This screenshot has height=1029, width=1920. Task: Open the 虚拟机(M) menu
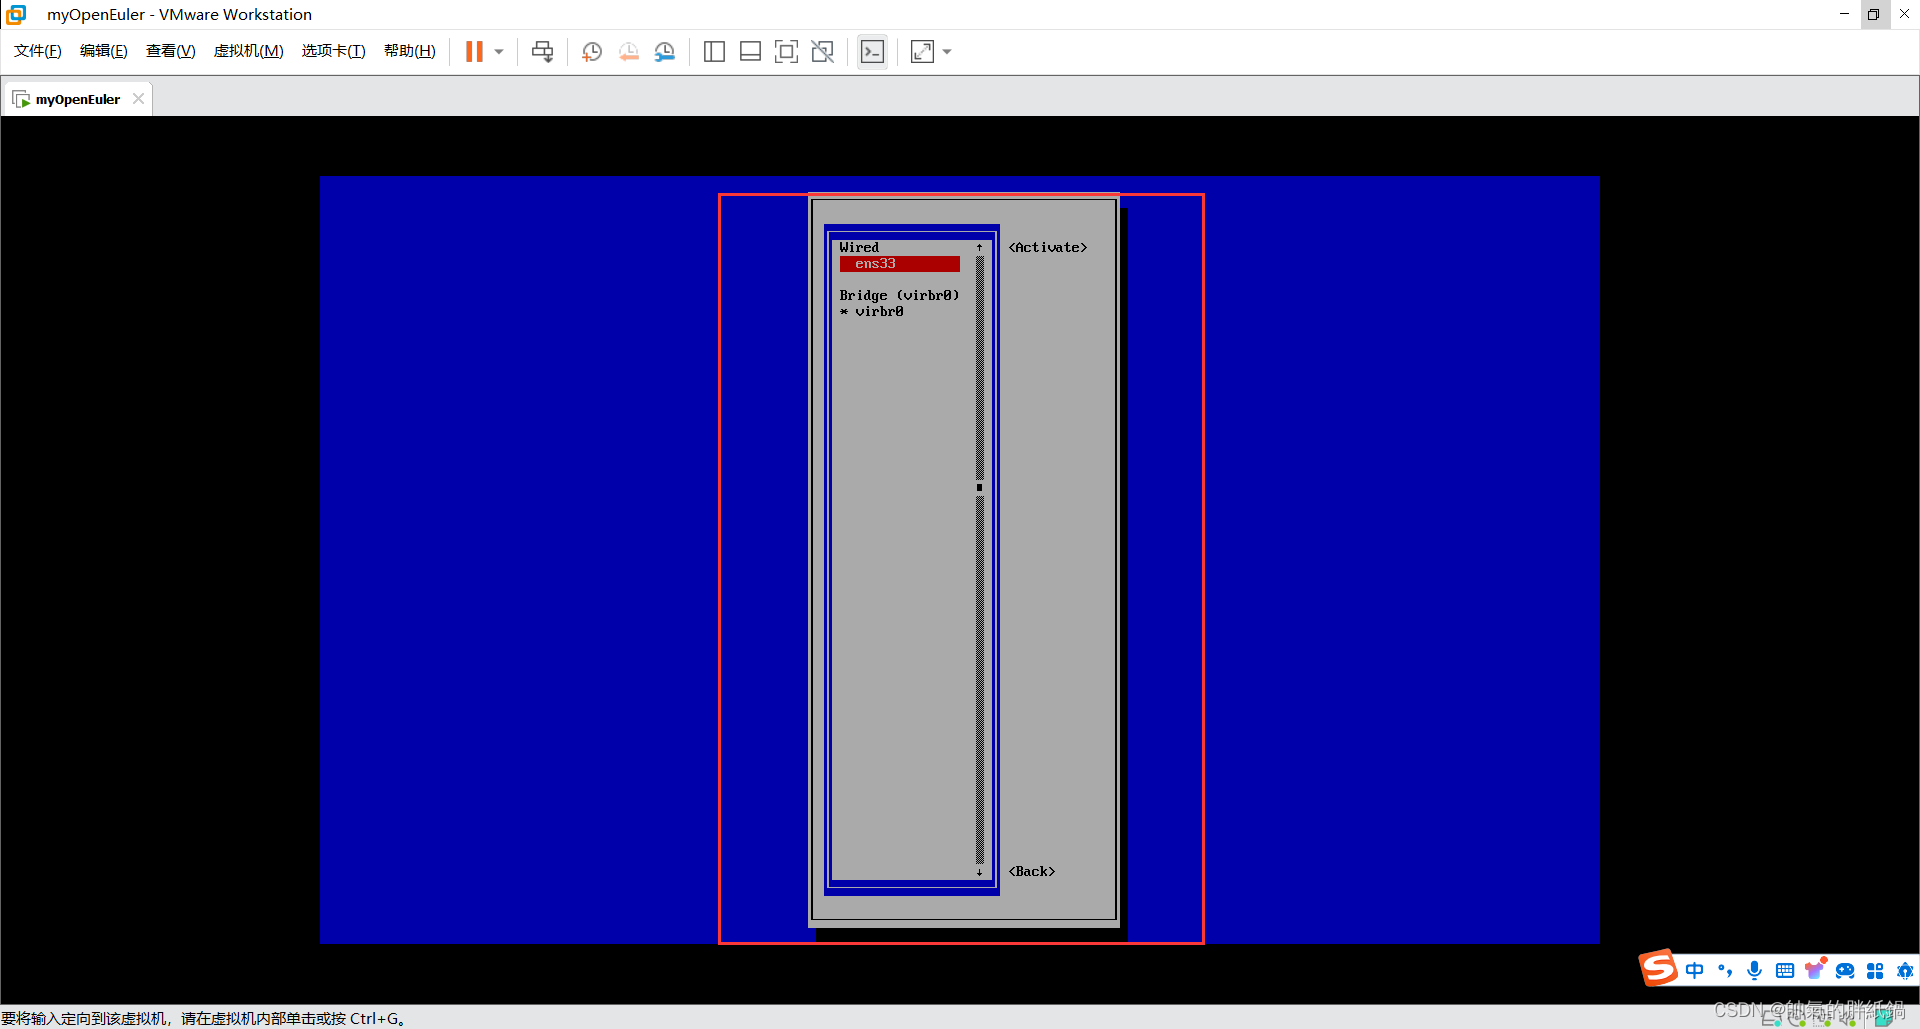point(249,51)
